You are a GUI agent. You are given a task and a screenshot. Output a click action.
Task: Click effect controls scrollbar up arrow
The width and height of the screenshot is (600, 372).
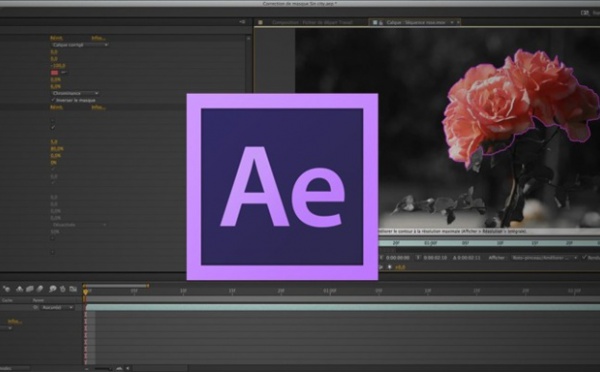point(248,38)
